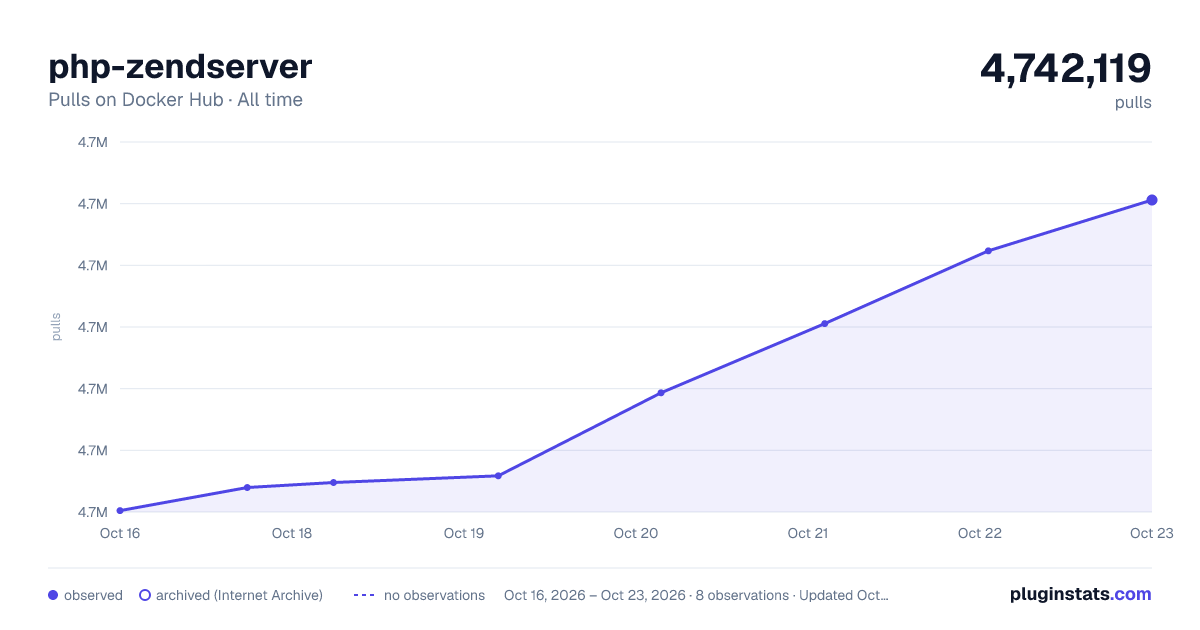1200x630 pixels.
Task: Click the Oct 22 axis label
Action: click(x=980, y=533)
